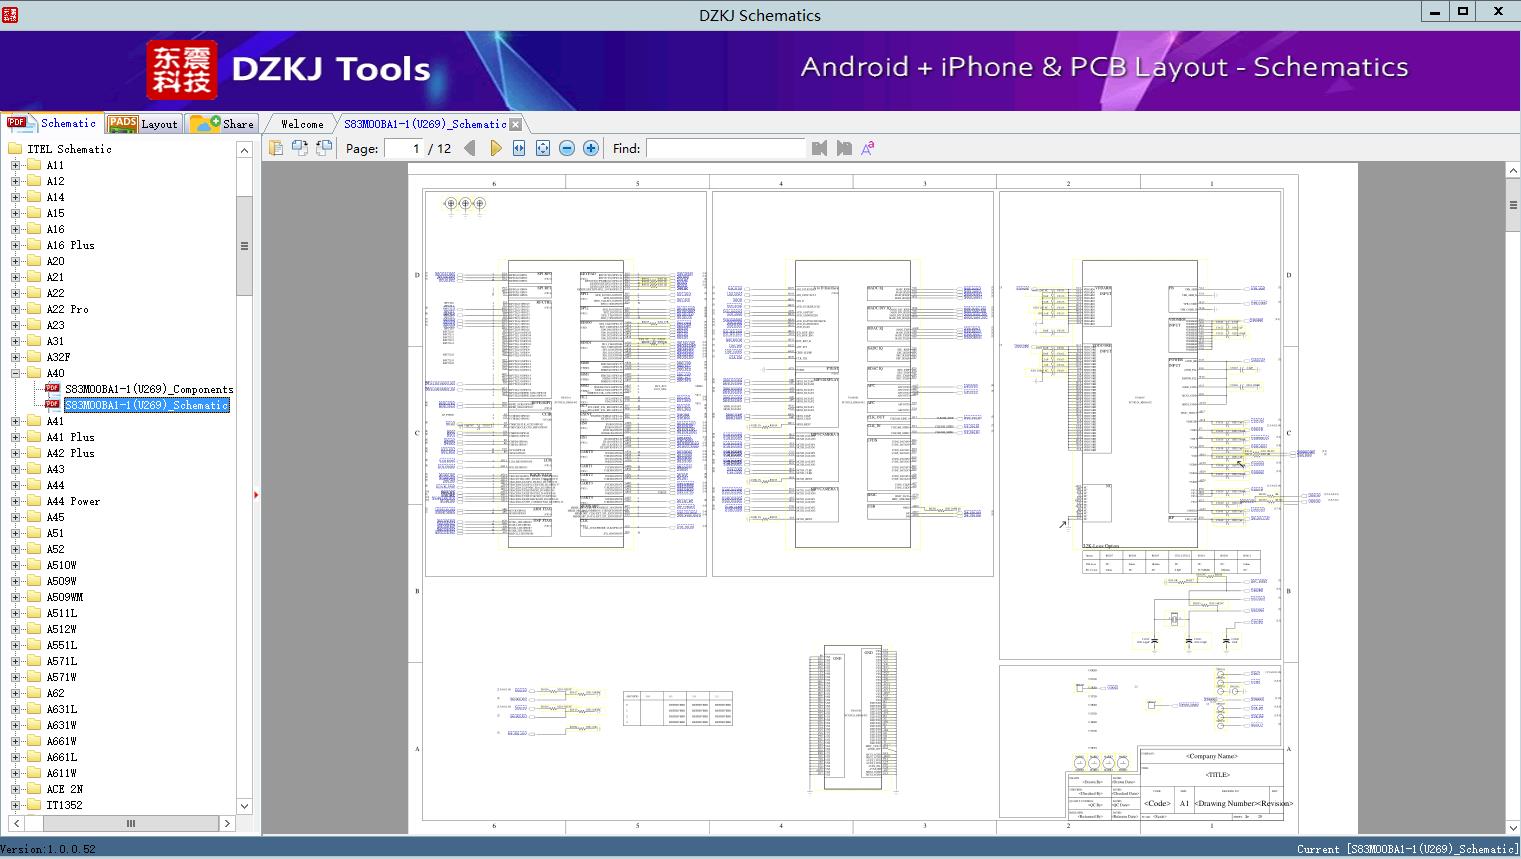
Task: Open the Share tab
Action: tap(223, 124)
